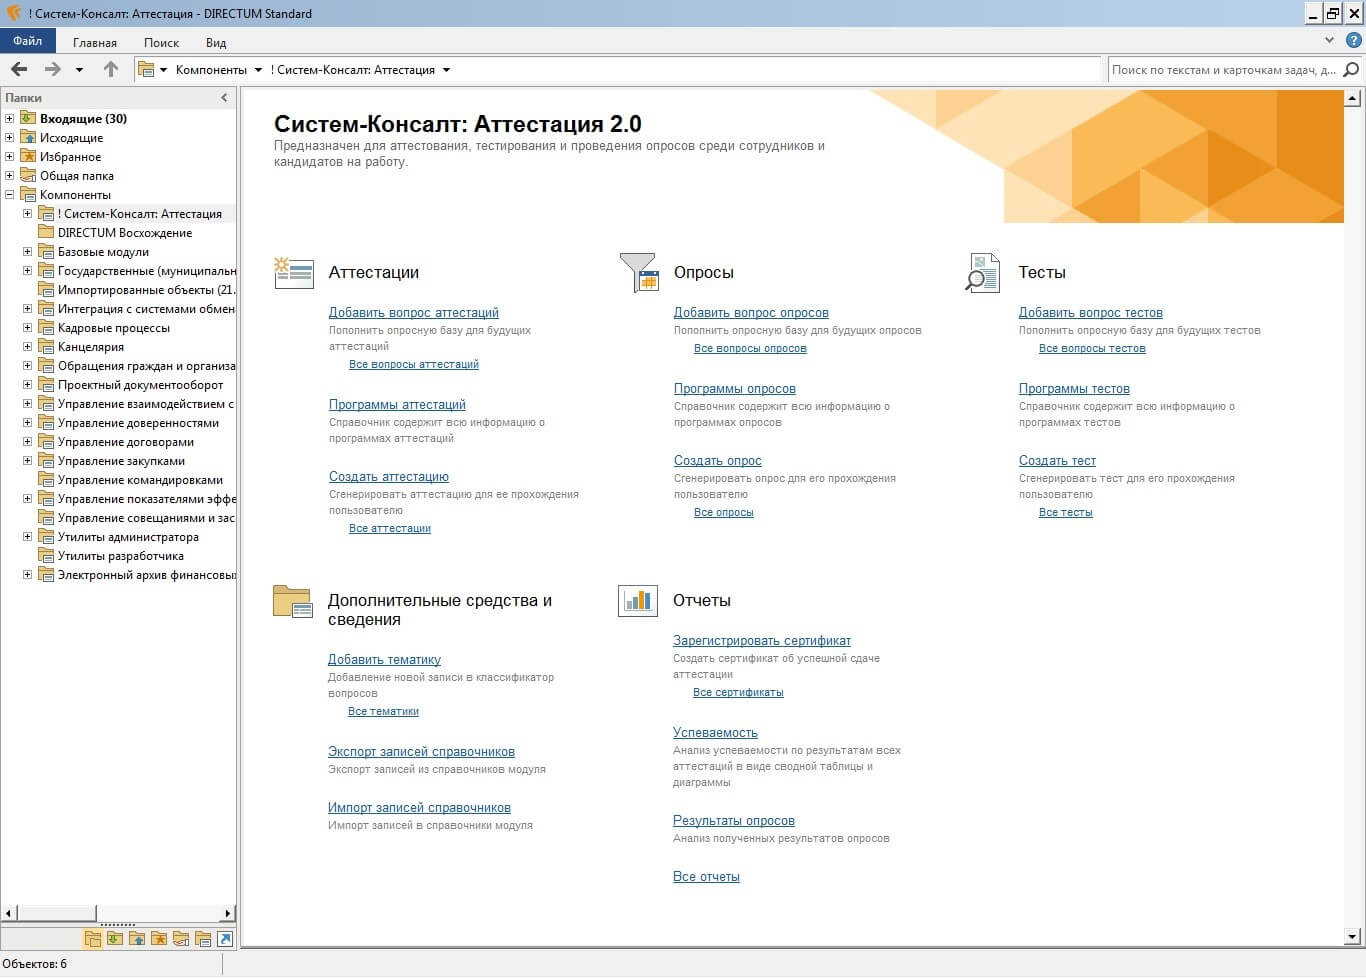Collapse the ribbon chevron near help
This screenshot has width=1366, height=978.
(1329, 40)
